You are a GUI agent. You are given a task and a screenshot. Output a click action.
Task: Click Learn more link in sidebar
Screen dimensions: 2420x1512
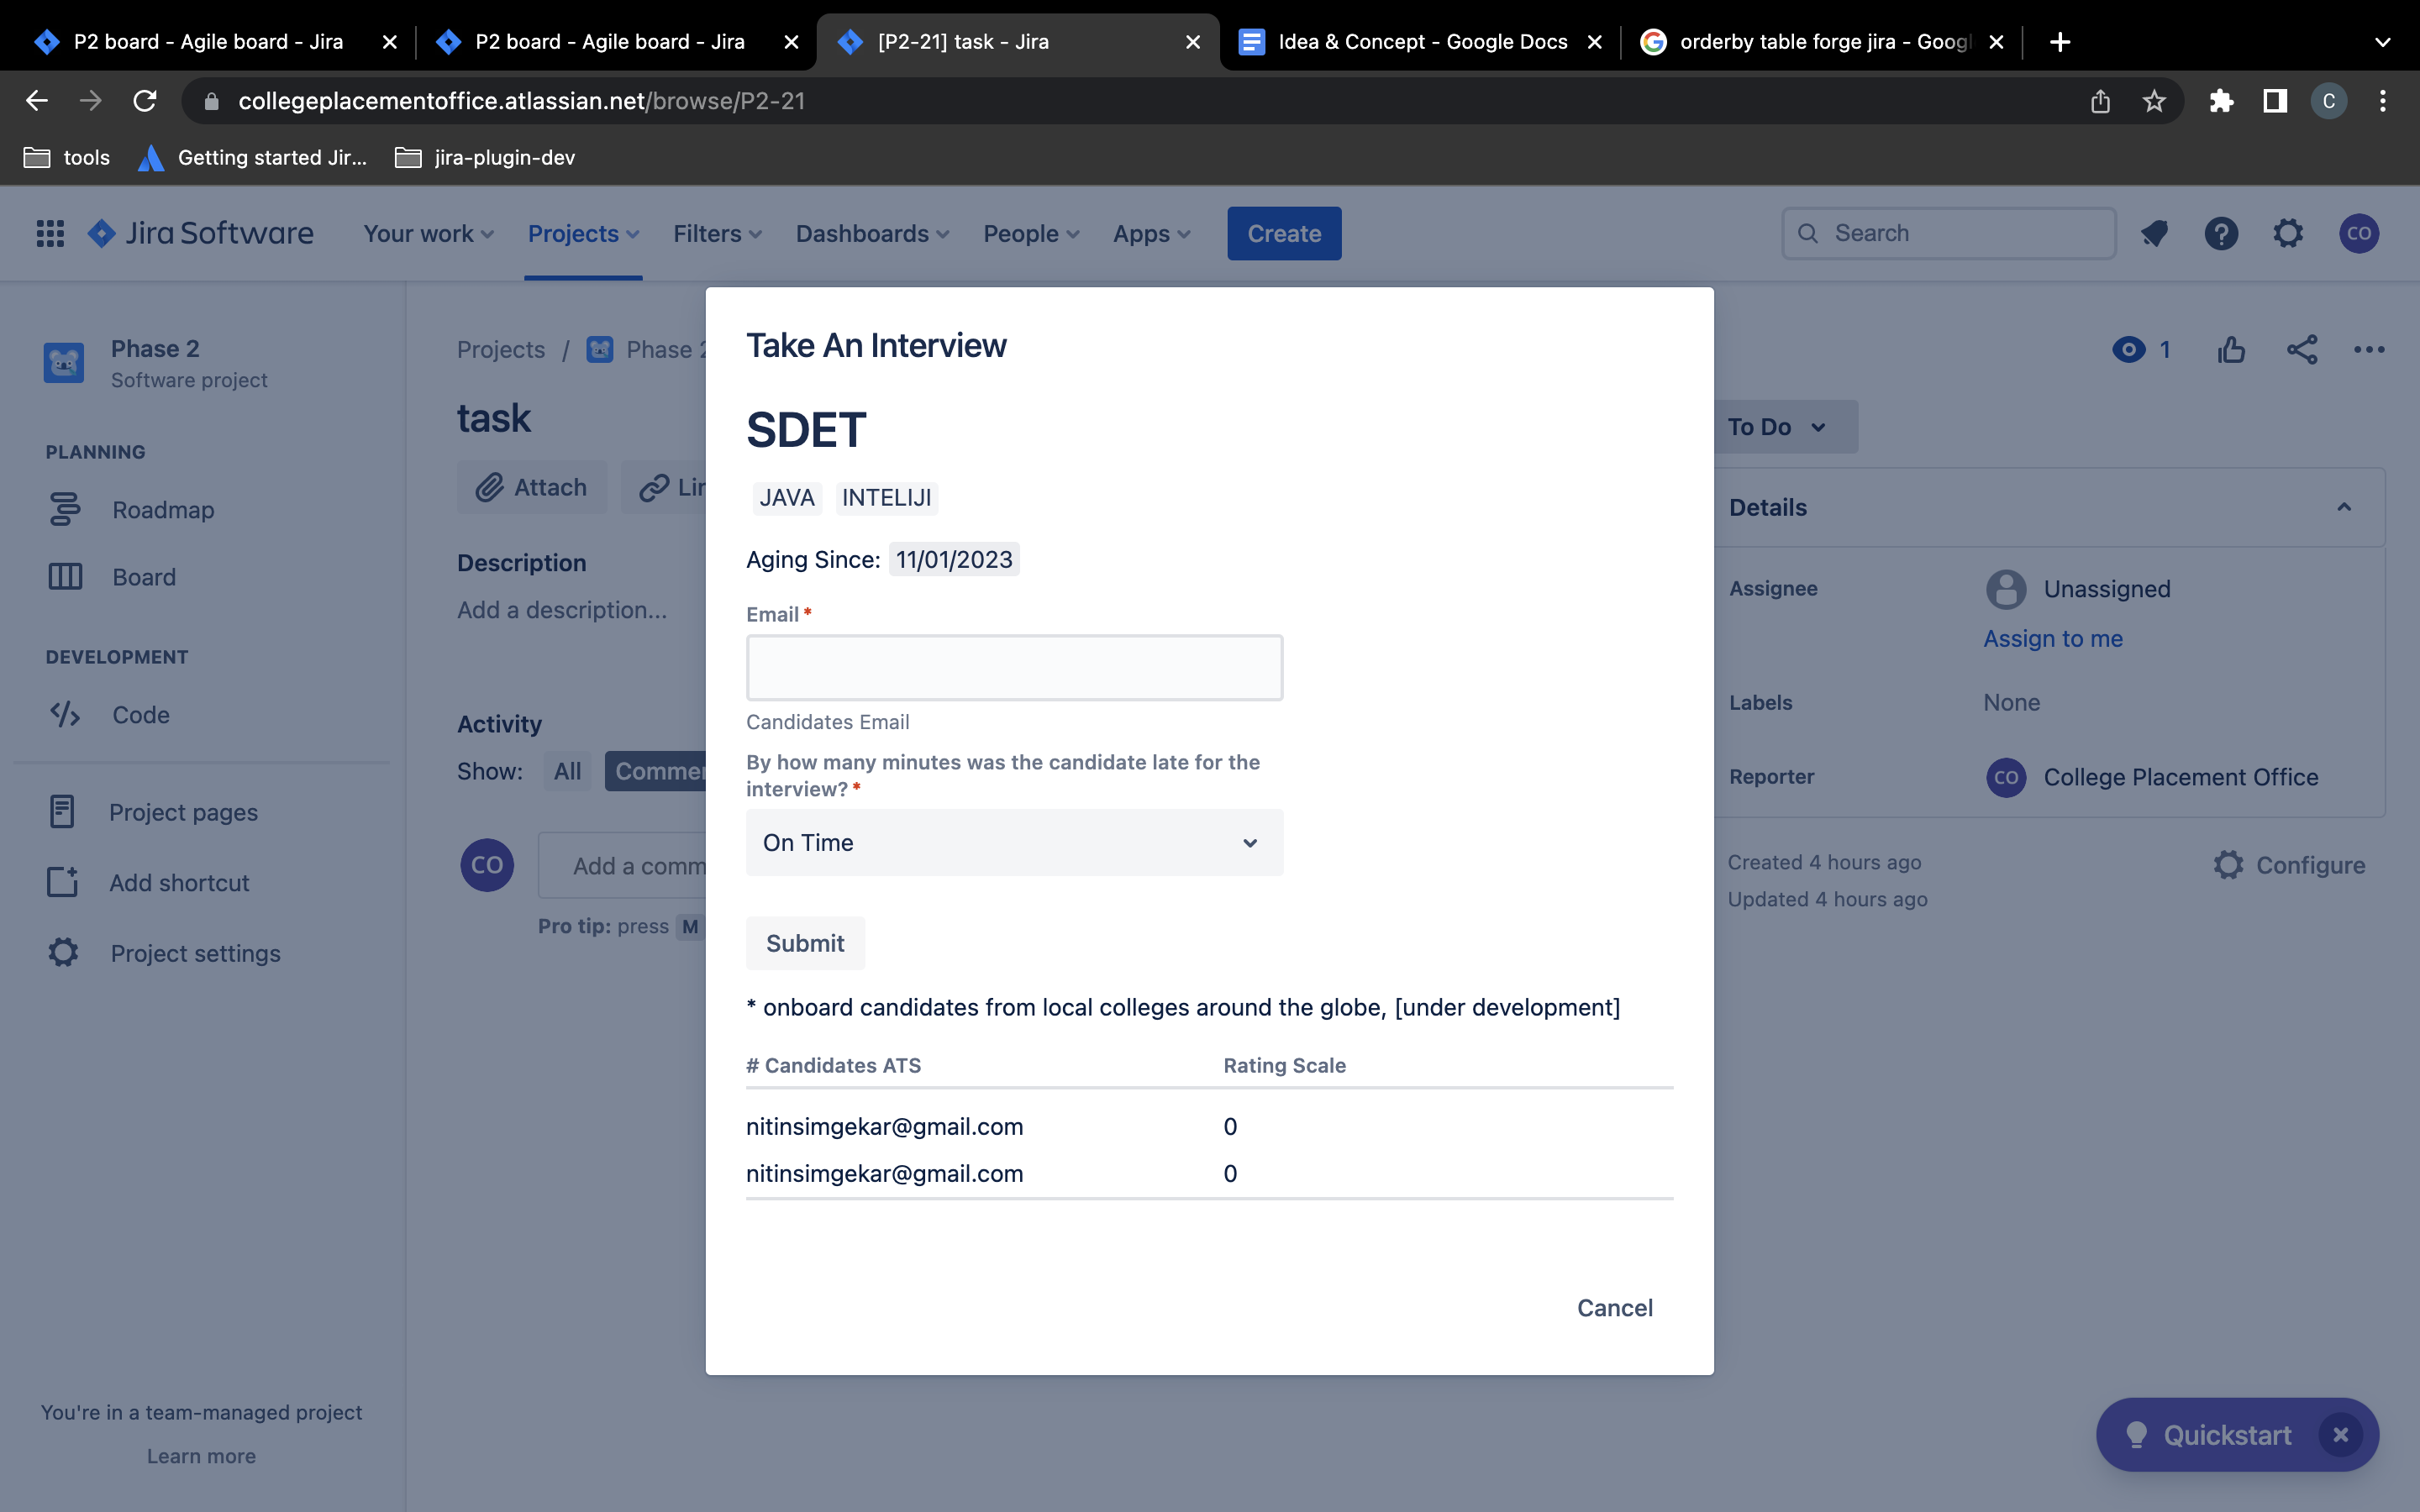coord(201,1456)
